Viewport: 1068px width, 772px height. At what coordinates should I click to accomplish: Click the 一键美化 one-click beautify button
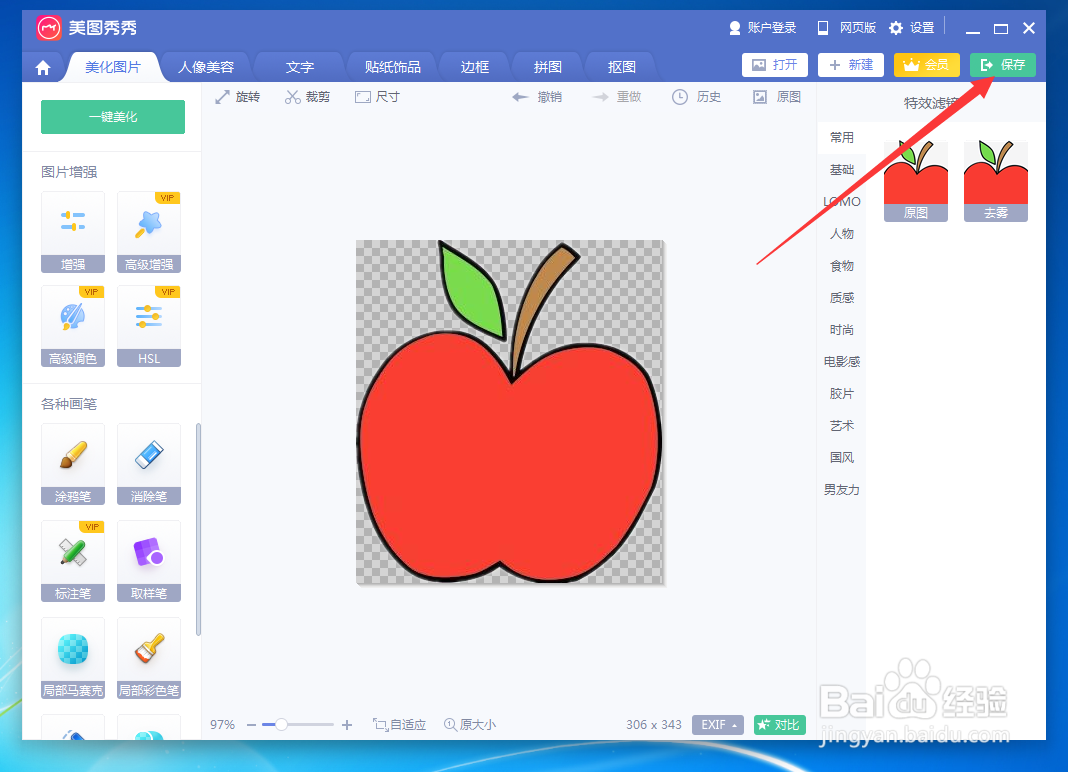[x=112, y=116]
